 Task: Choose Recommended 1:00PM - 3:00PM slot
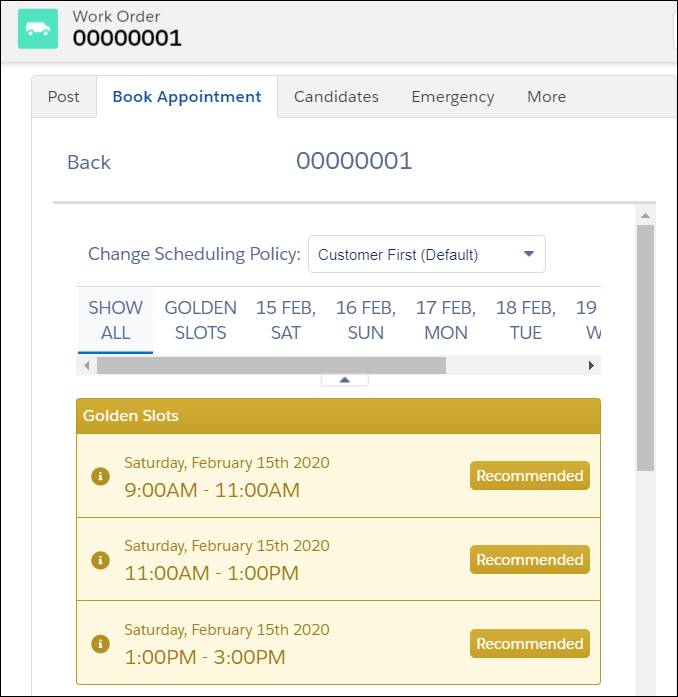click(530, 643)
